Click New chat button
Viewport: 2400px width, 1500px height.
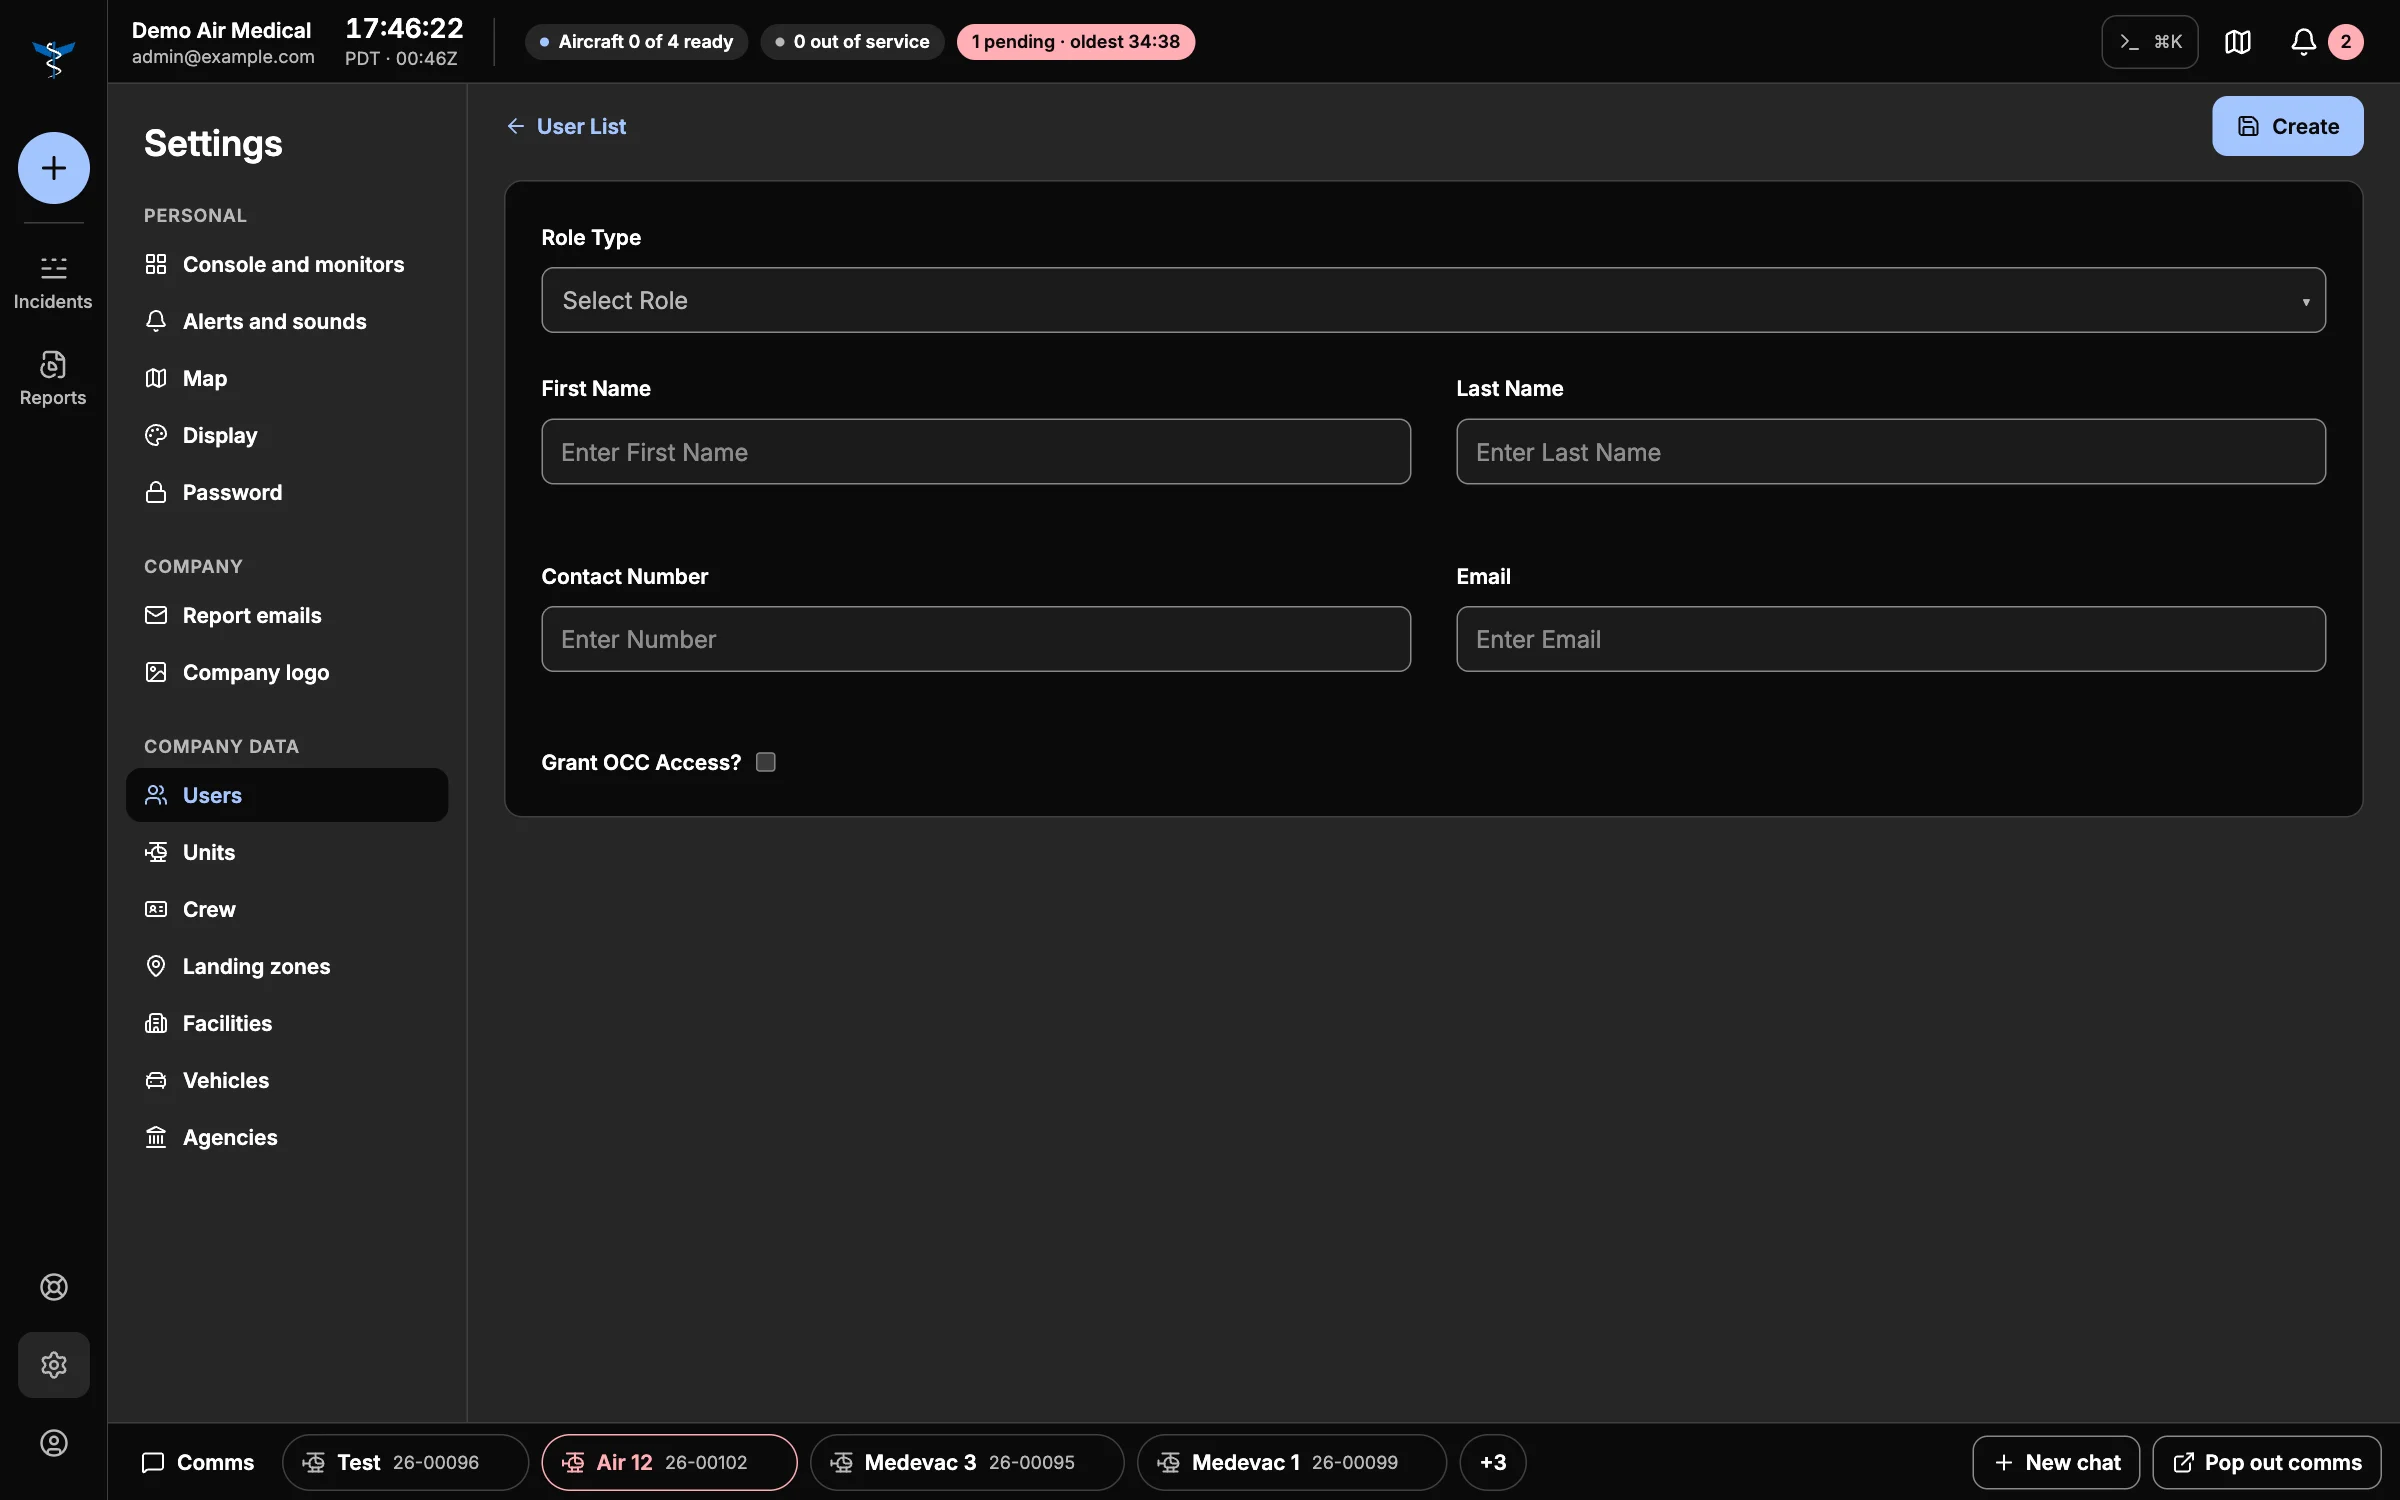click(x=2056, y=1462)
